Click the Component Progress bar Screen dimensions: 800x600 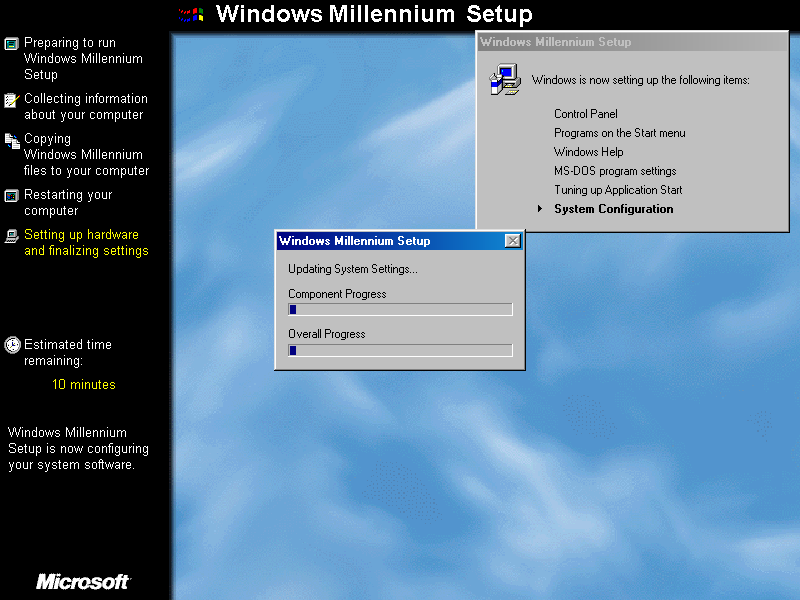coord(400,309)
